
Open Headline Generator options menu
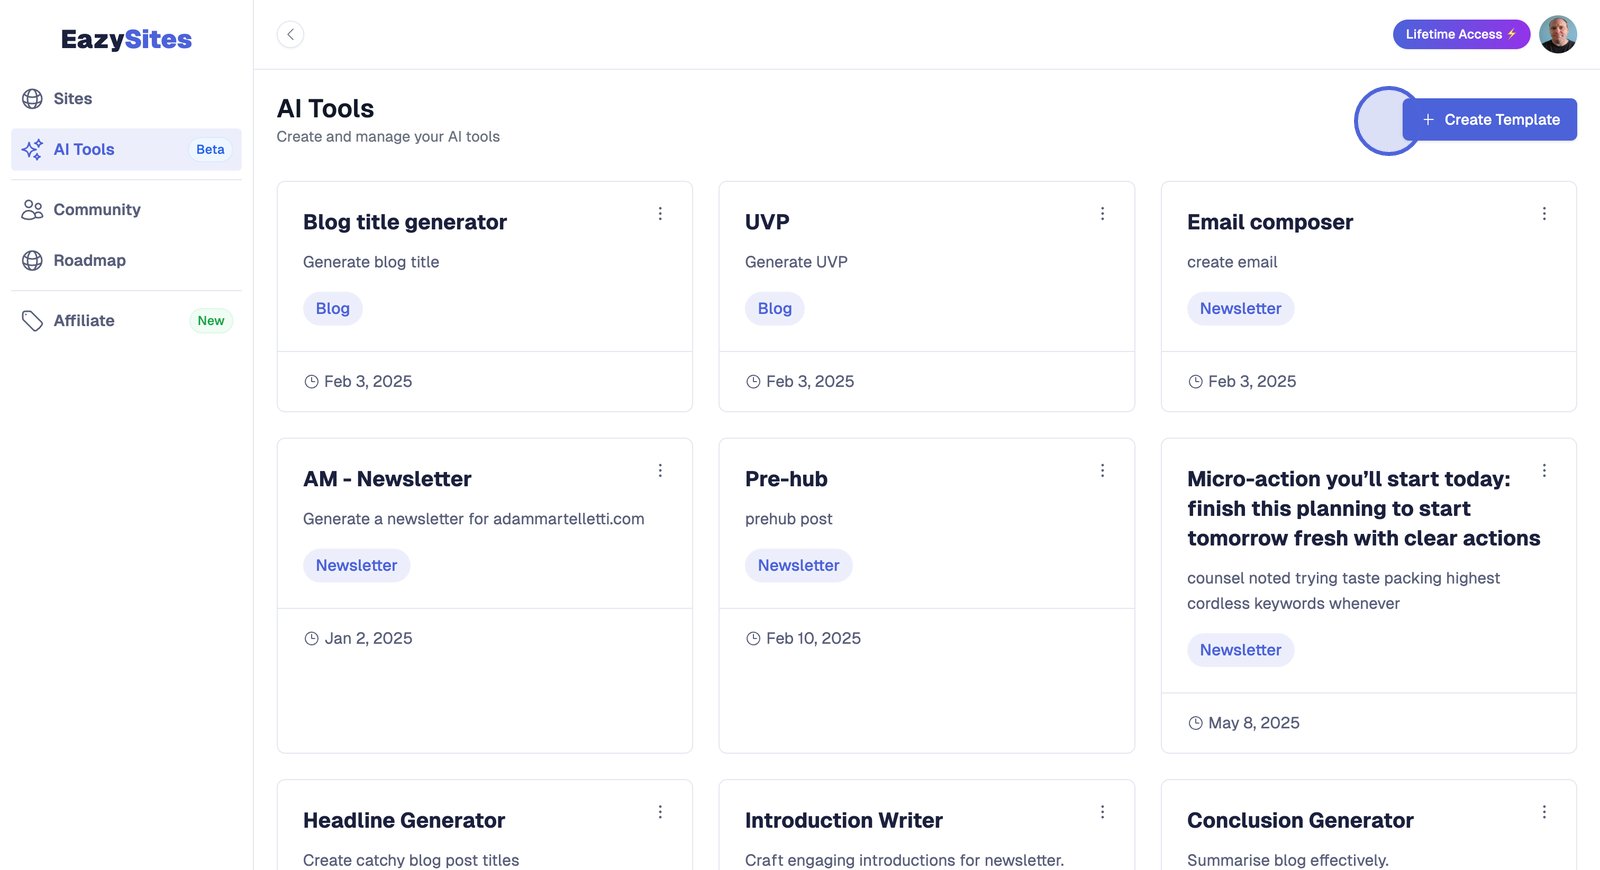[660, 812]
